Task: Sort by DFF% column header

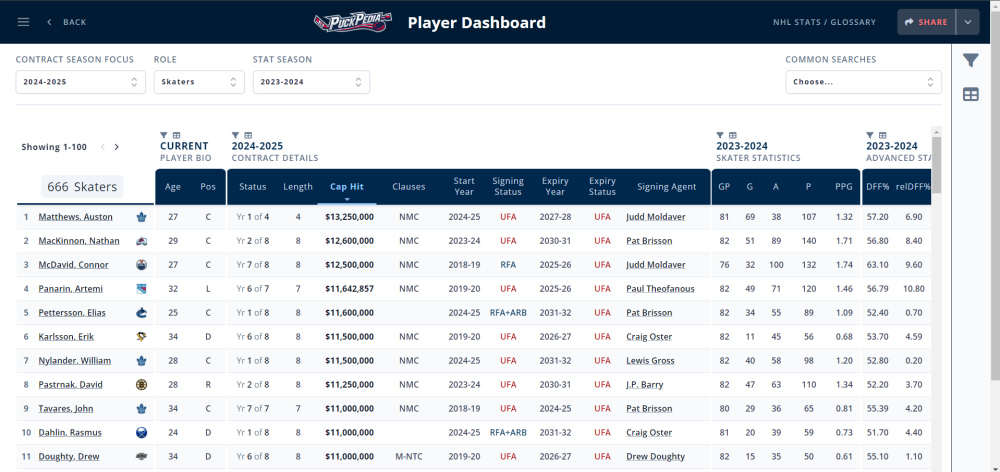Action: tap(878, 187)
